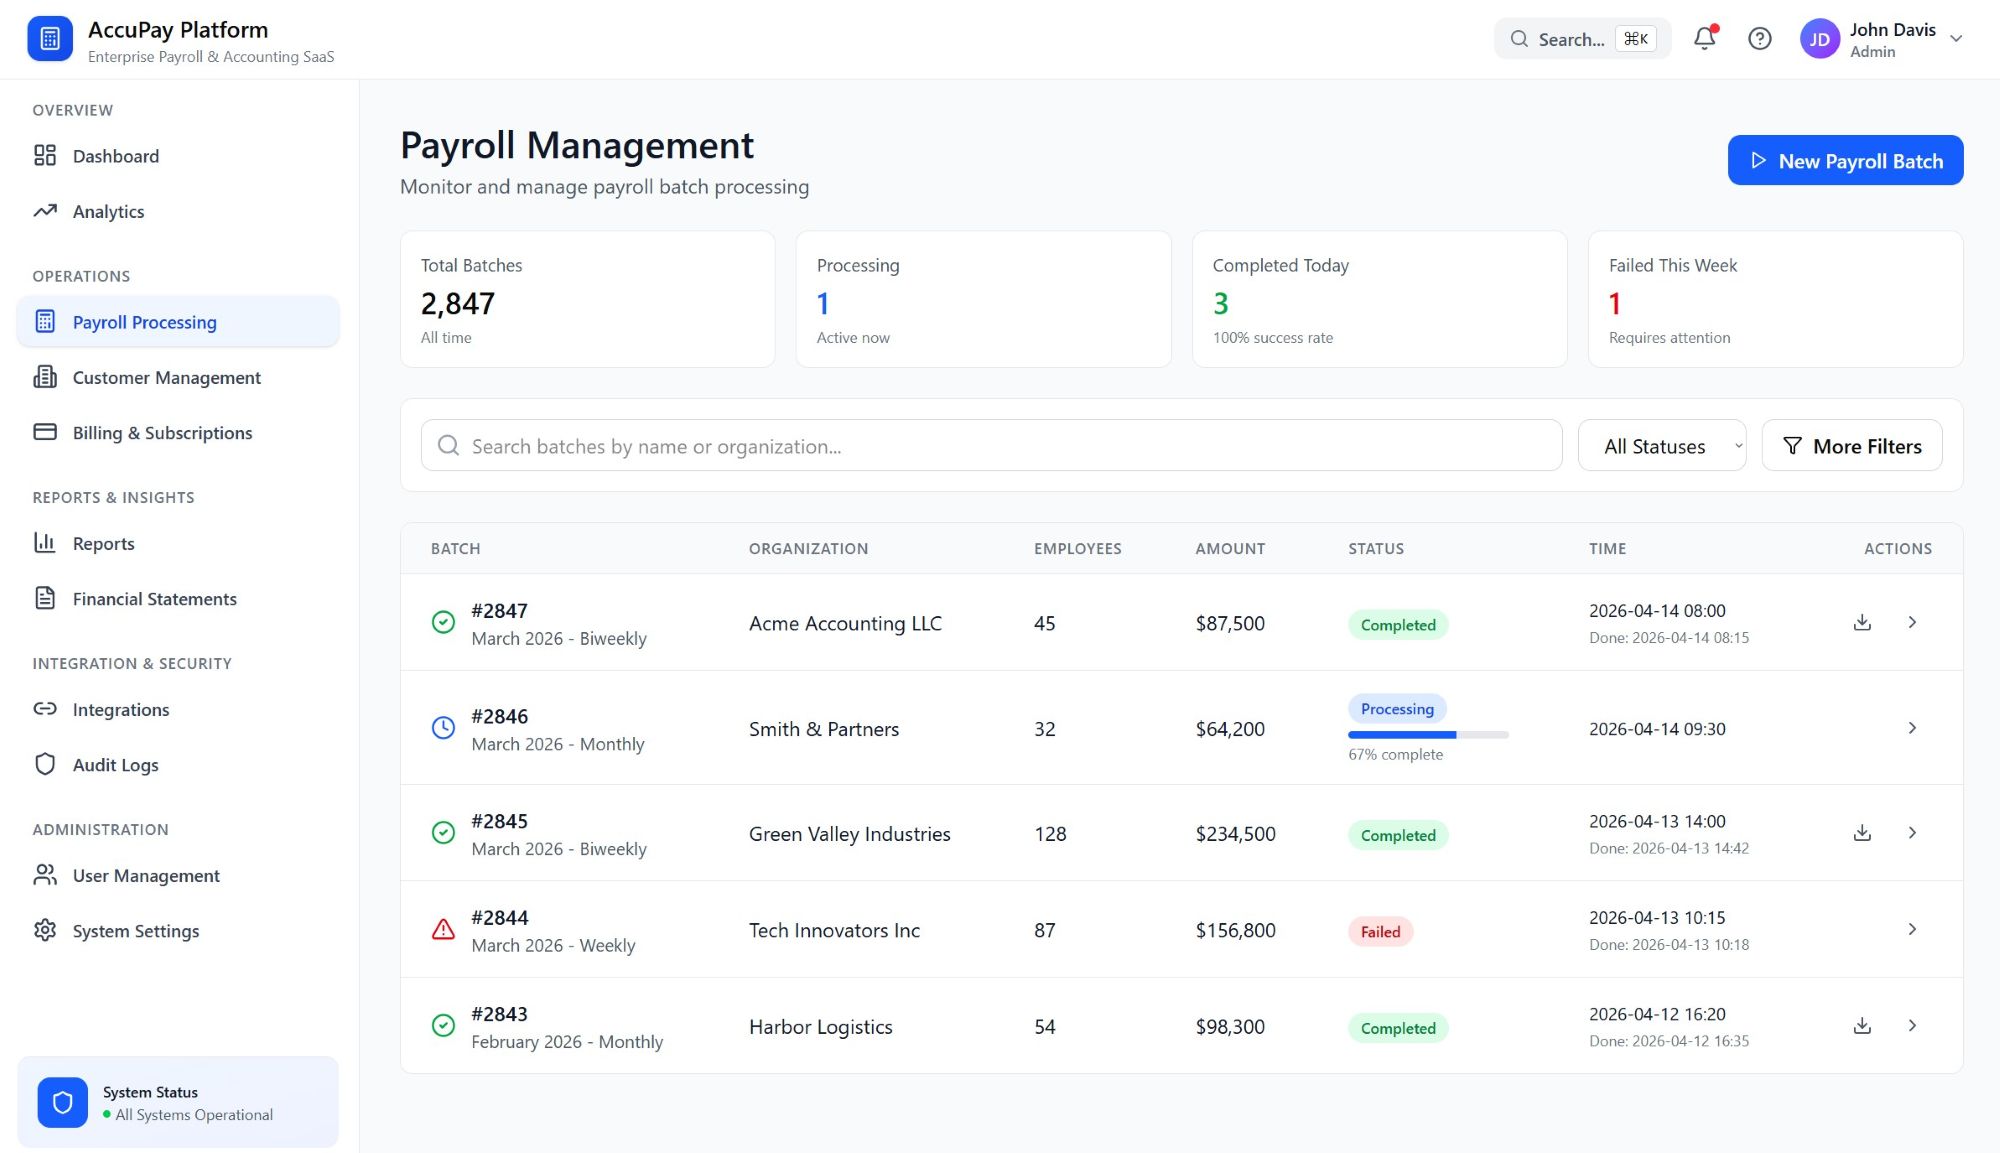The image size is (2000, 1153).
Task: Open the notifications bell
Action: click(x=1705, y=38)
